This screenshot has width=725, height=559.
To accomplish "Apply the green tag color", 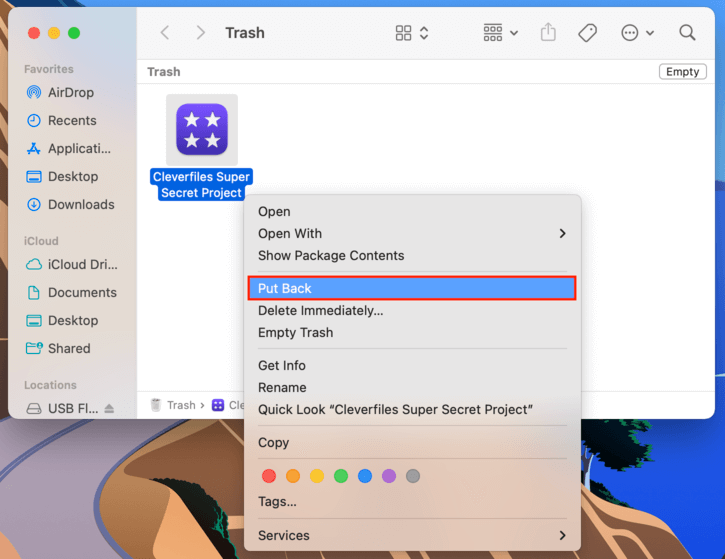I will click(341, 476).
